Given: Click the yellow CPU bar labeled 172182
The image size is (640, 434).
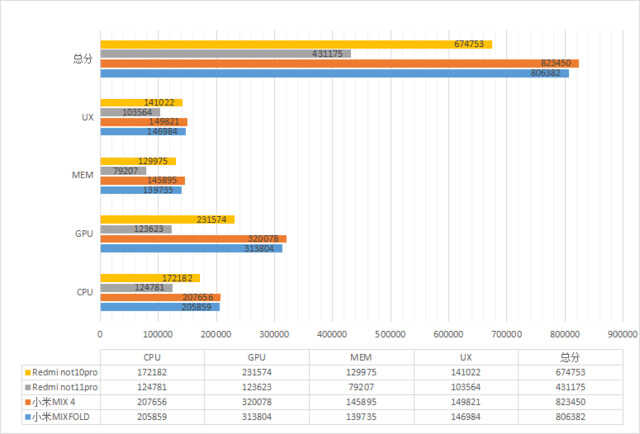Looking at the screenshot, I should coord(150,278).
